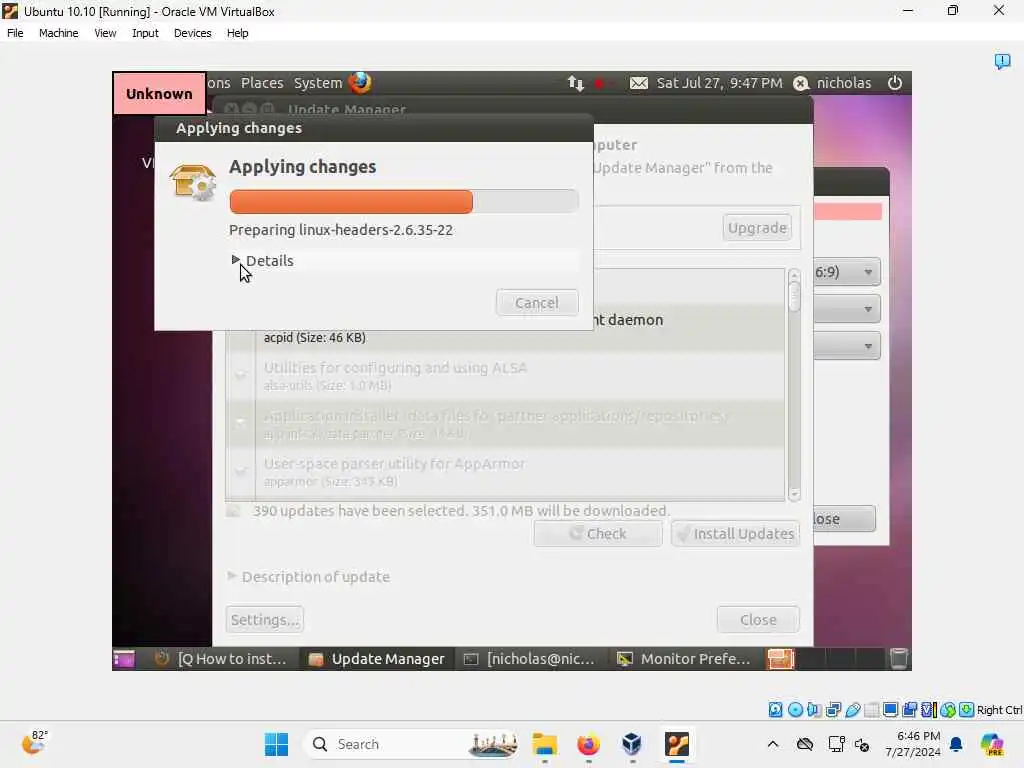
Task: Toggle checkbox for AppArmor parser utility update
Action: coord(240,472)
